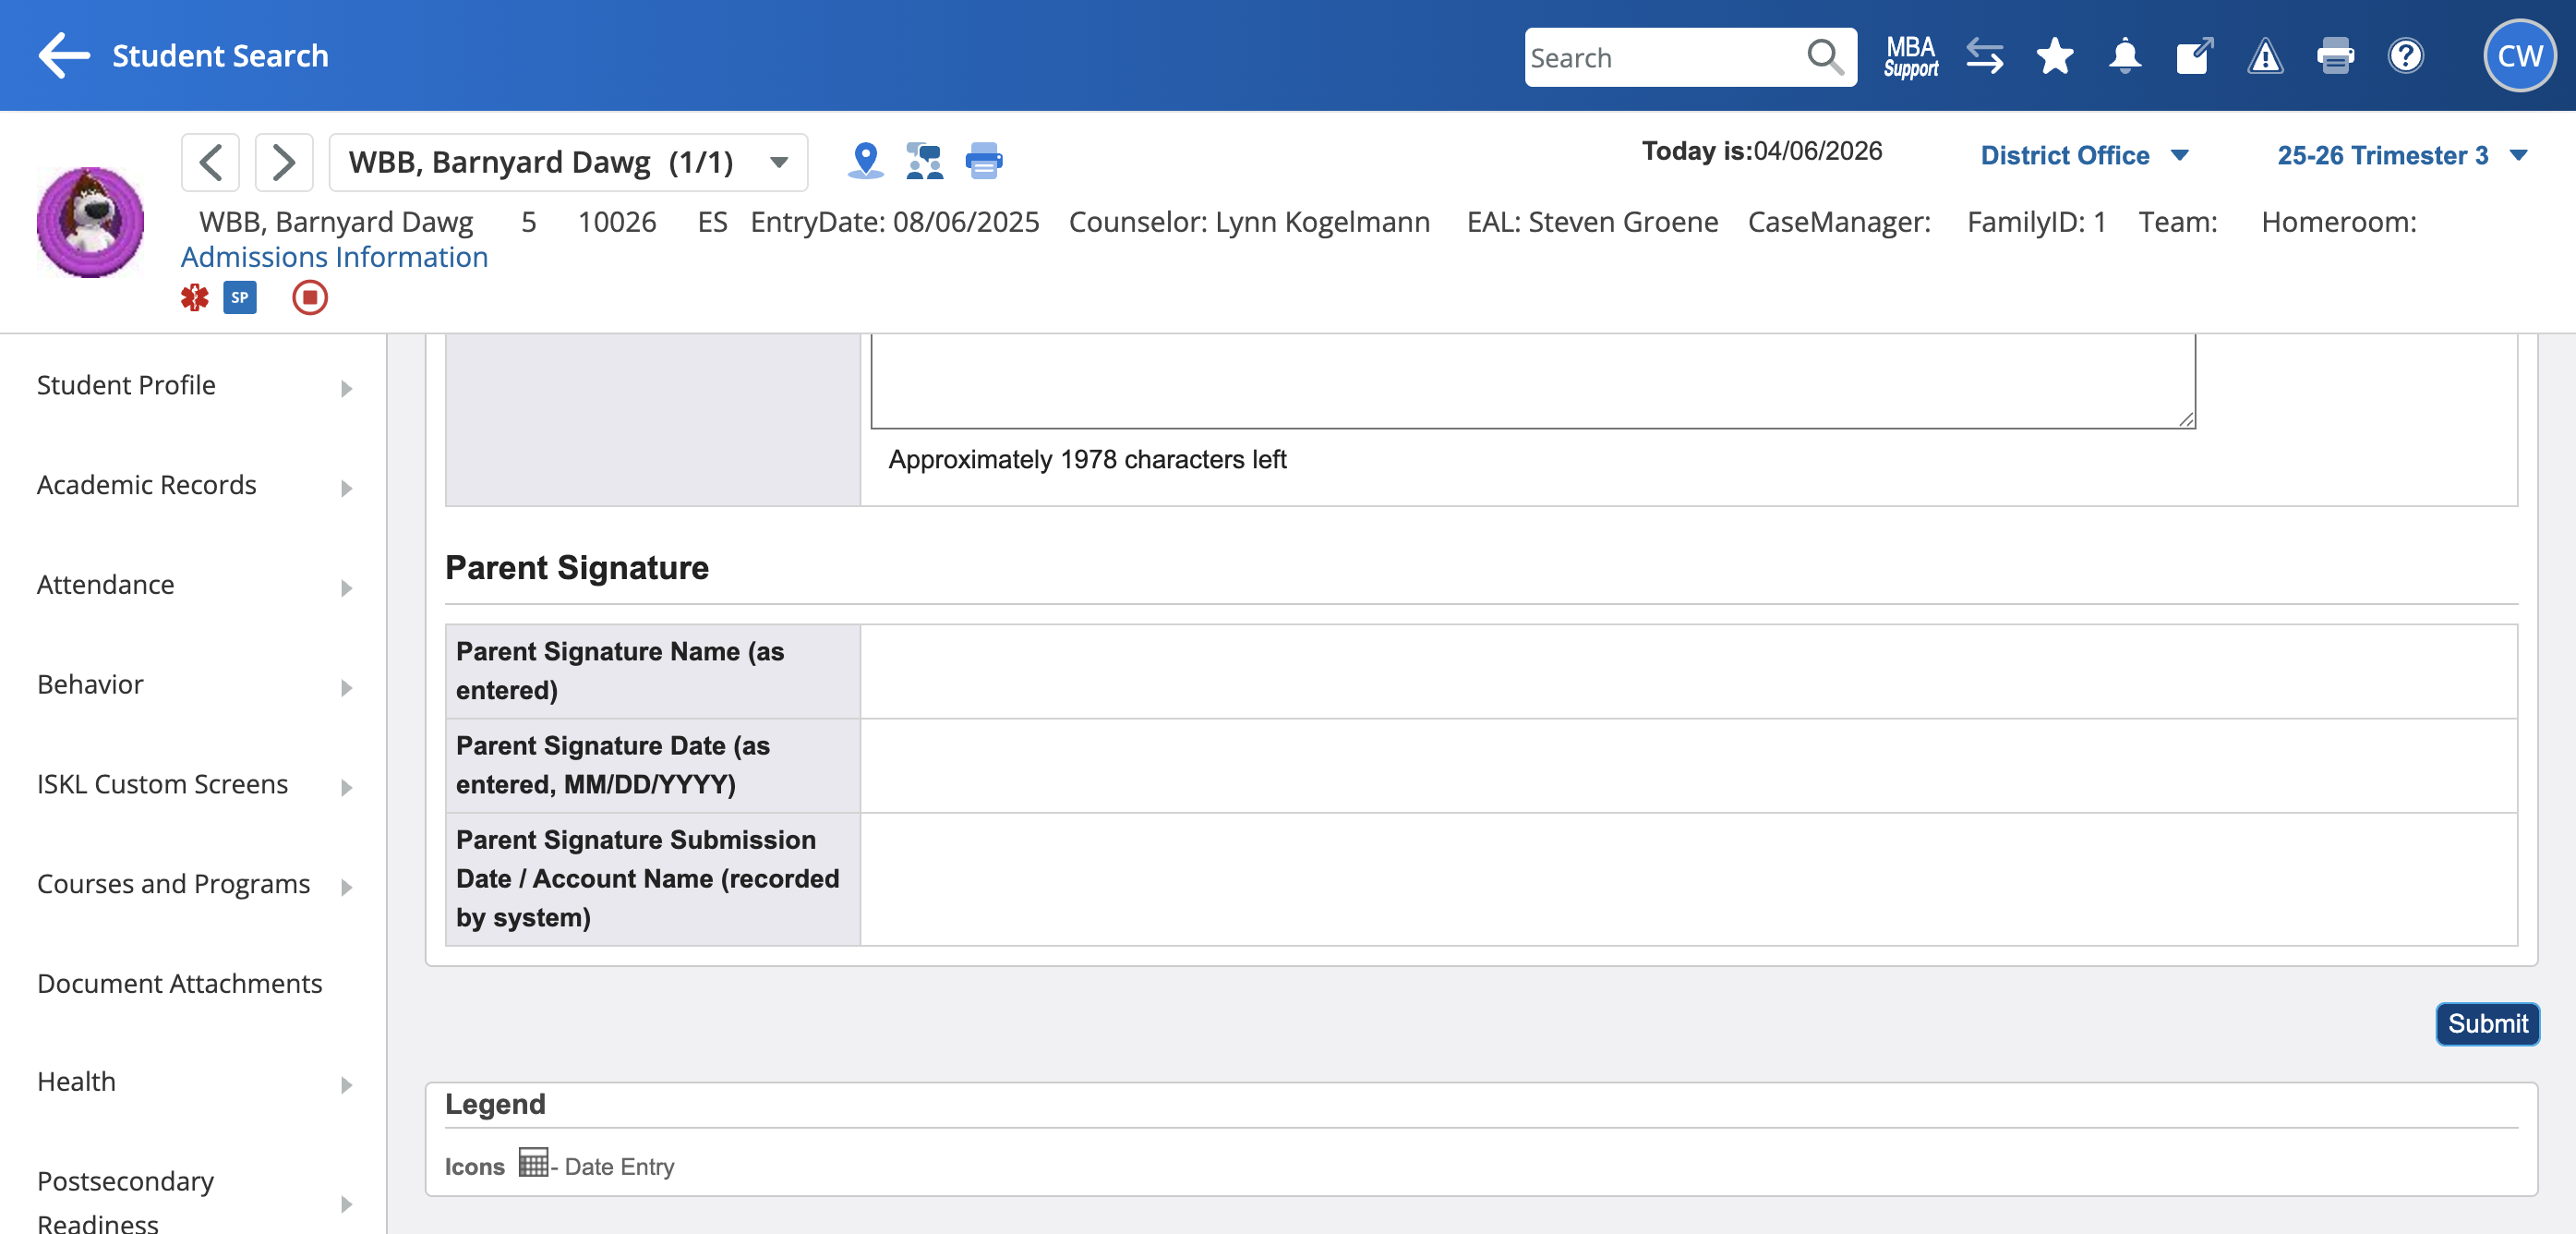Click the back arrow beside Student Search
Viewport: 2576px width, 1234px height.
pyautogui.click(x=64, y=55)
